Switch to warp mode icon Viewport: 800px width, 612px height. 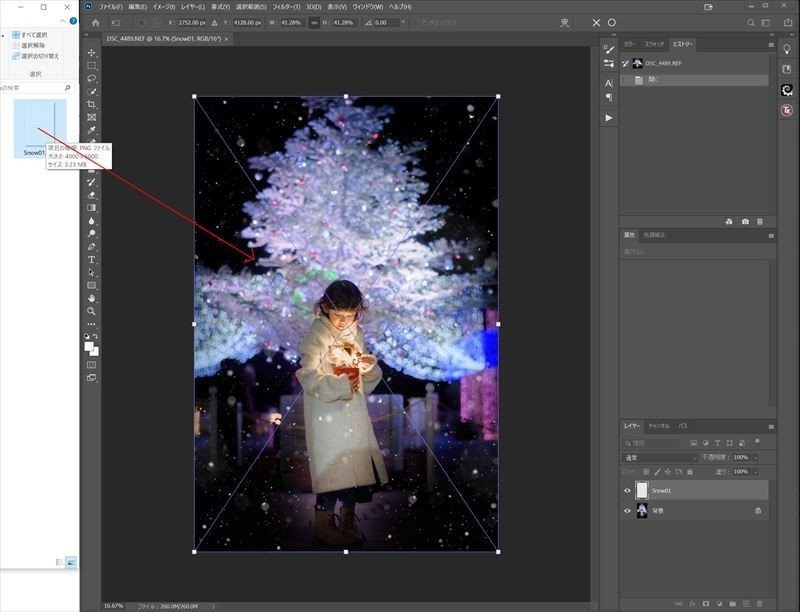(x=565, y=22)
